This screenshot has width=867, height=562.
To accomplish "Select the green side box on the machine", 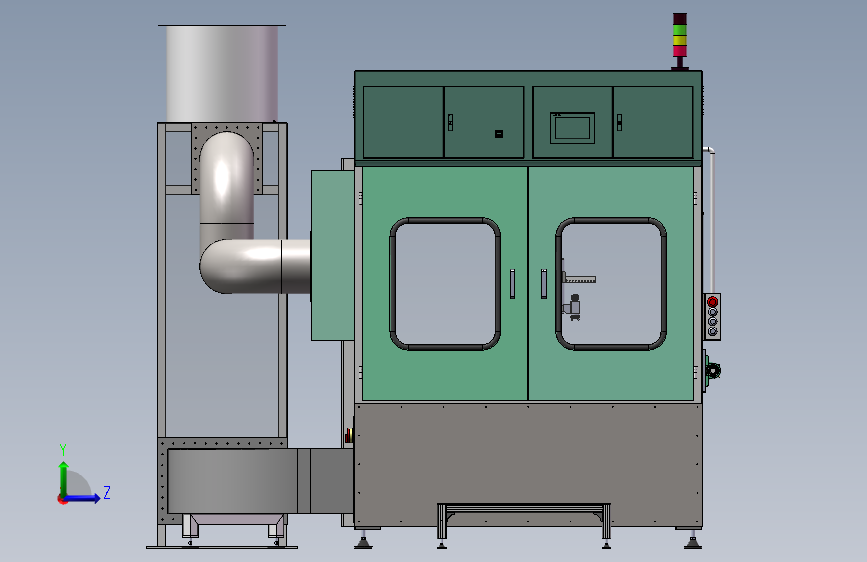I will pos(332,255).
